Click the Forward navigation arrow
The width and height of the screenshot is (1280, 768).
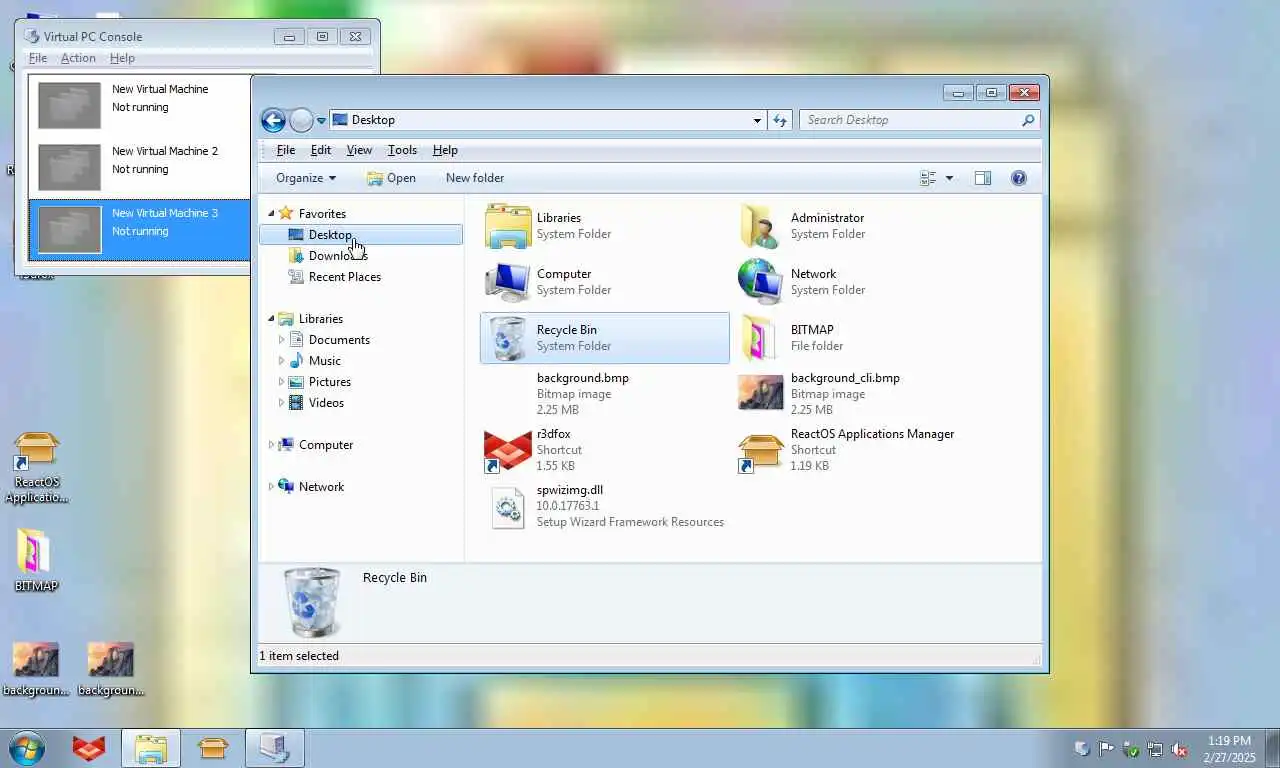[302, 120]
